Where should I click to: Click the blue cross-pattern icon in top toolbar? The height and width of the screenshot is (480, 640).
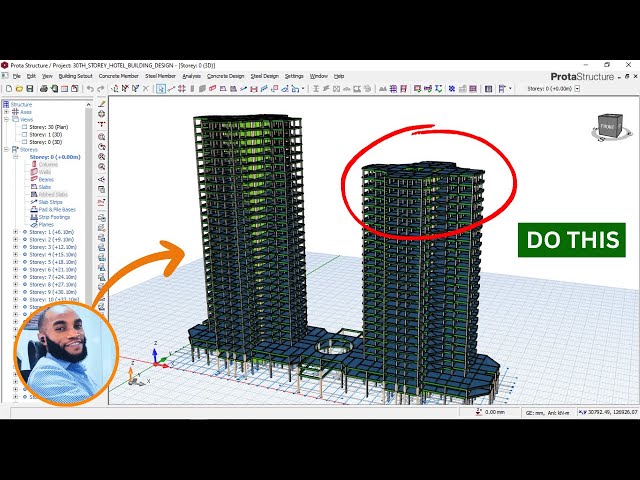pyautogui.click(x=452, y=89)
